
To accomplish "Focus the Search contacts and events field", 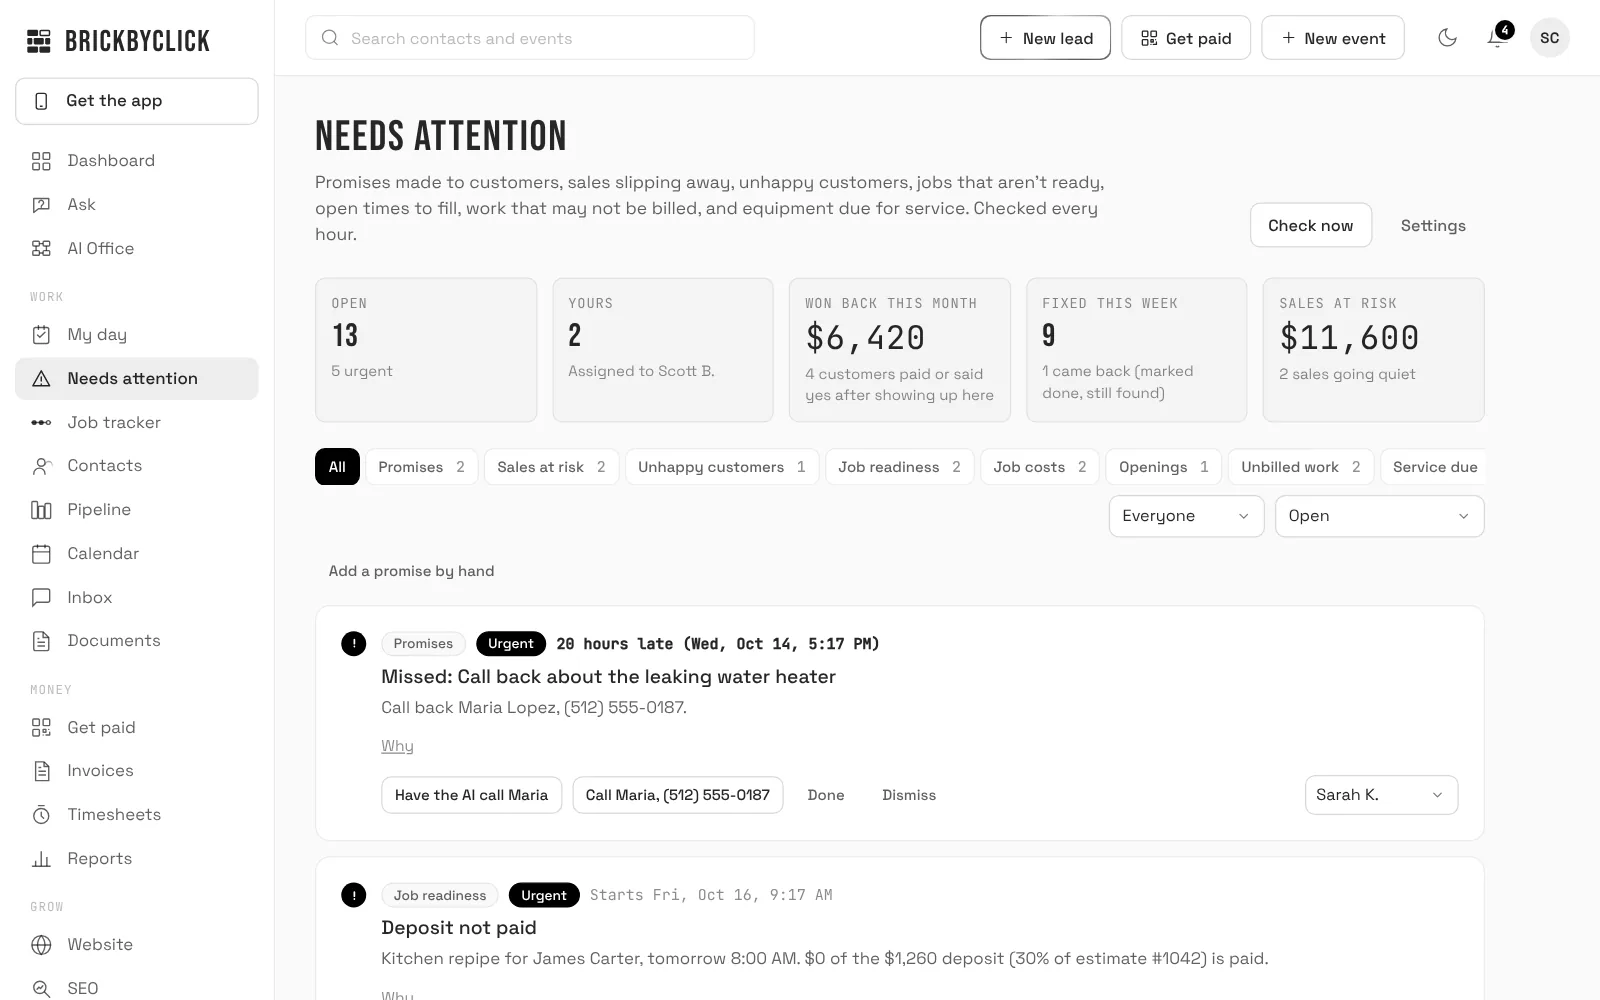I will 530,38.
